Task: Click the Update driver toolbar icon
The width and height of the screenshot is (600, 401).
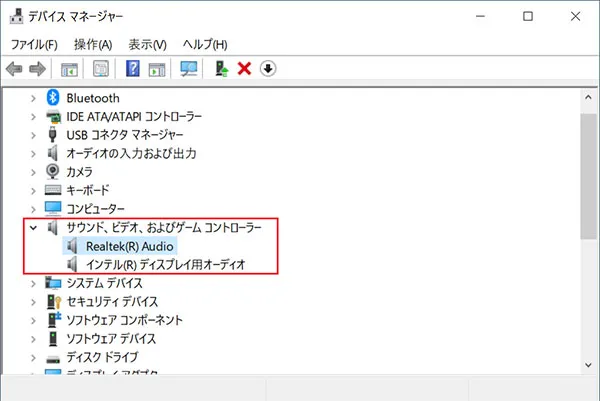Action: 222,69
